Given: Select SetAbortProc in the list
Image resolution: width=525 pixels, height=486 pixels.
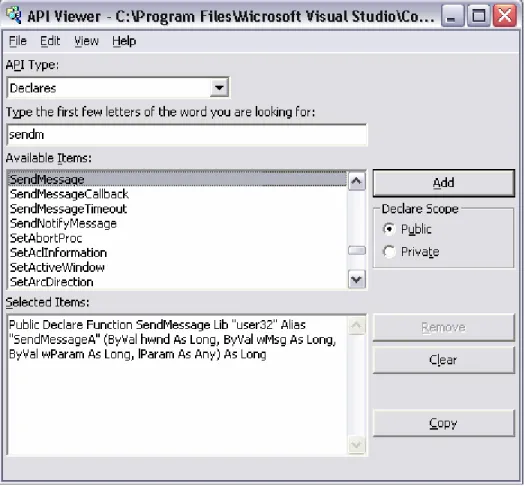Looking at the screenshot, I should click(177, 238).
